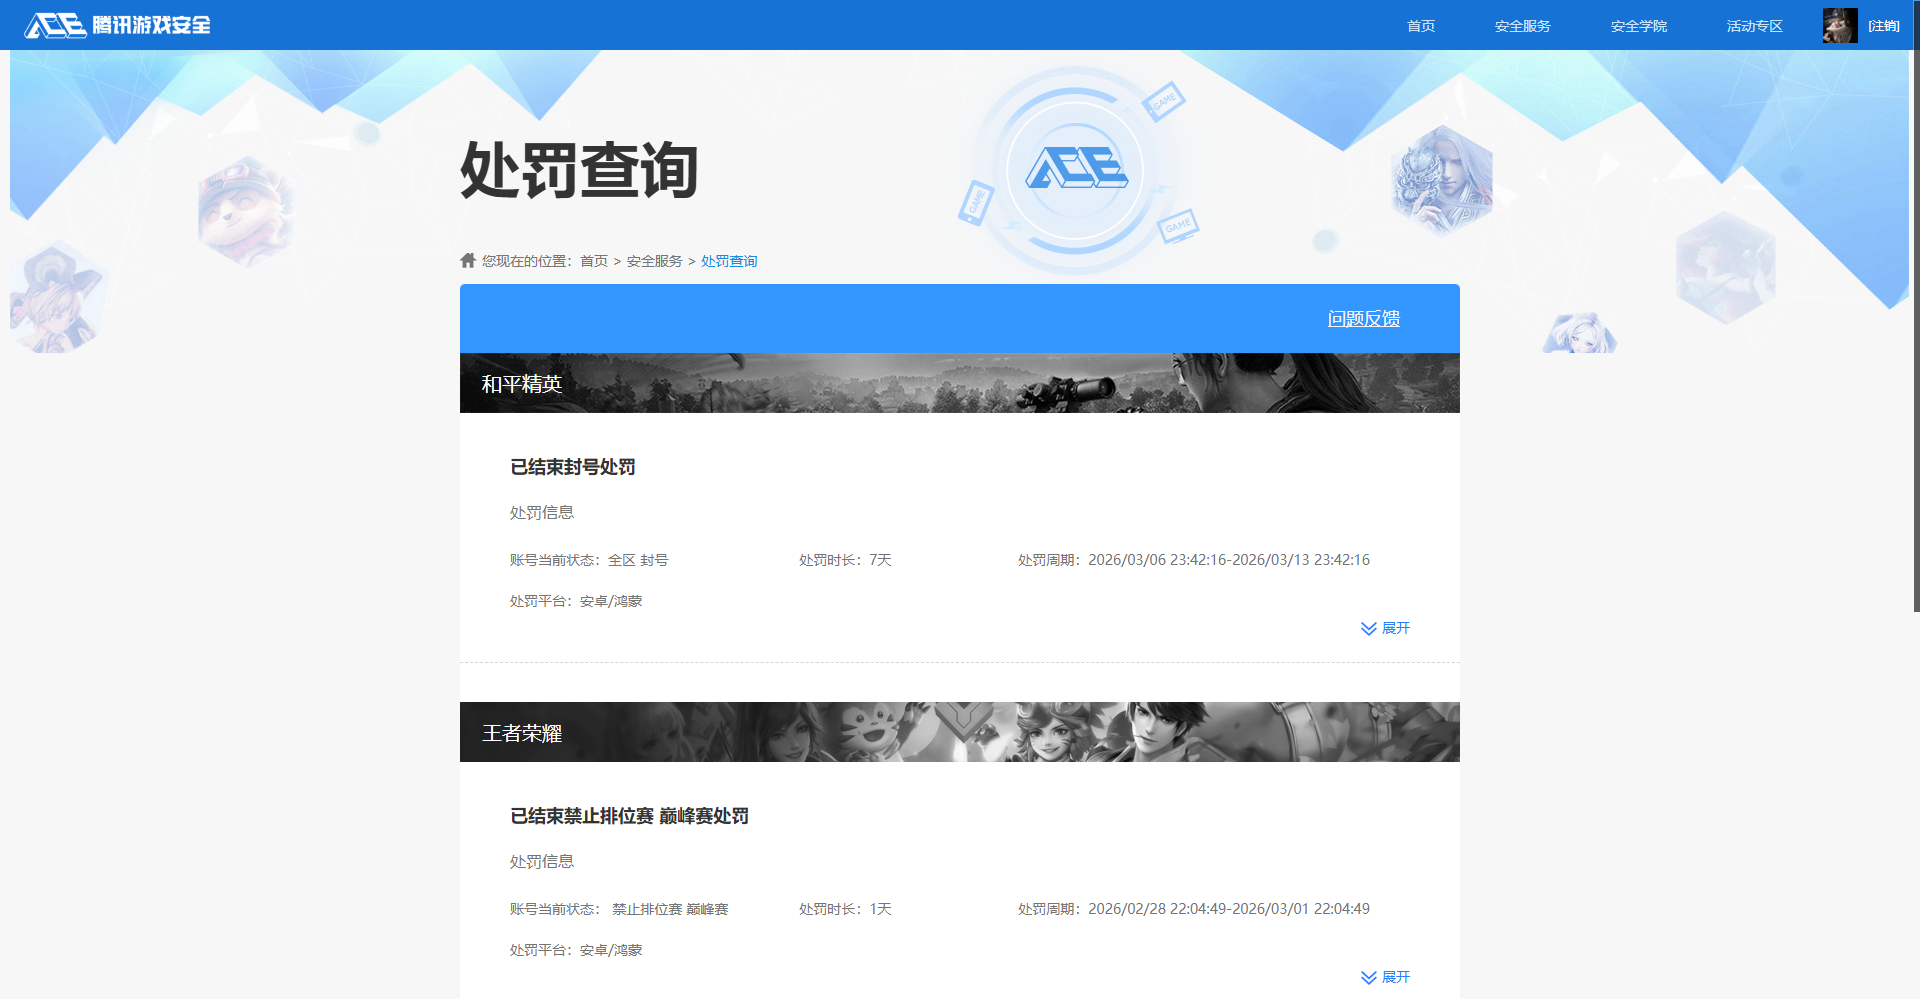The image size is (1920, 999).
Task: Click the ACE Tencent Game Security logo
Action: point(117,25)
